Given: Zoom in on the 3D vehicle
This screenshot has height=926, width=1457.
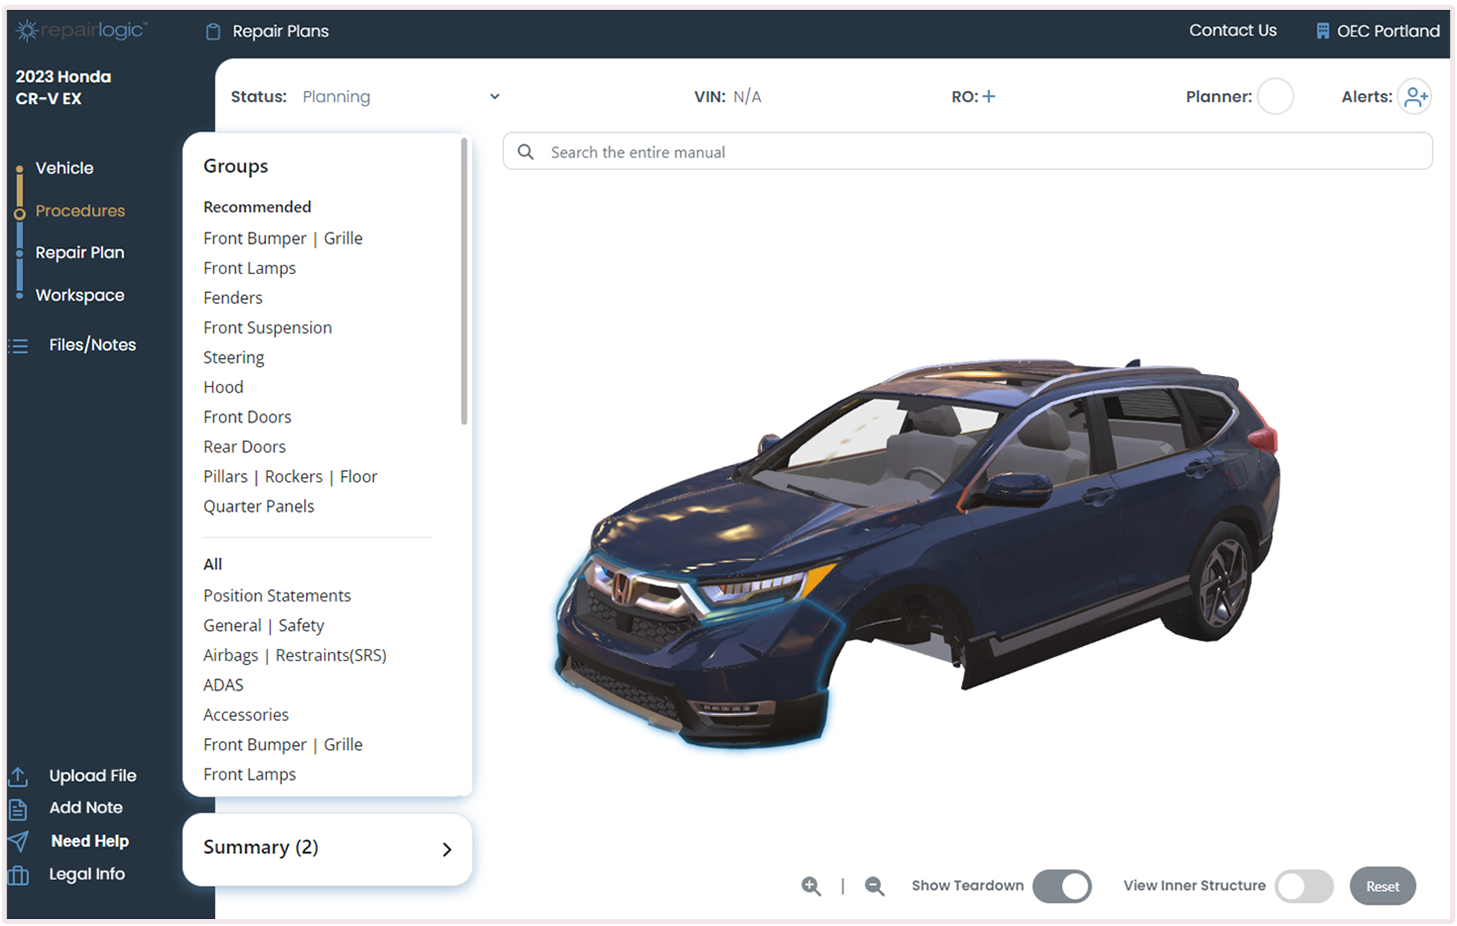Looking at the screenshot, I should point(811,886).
